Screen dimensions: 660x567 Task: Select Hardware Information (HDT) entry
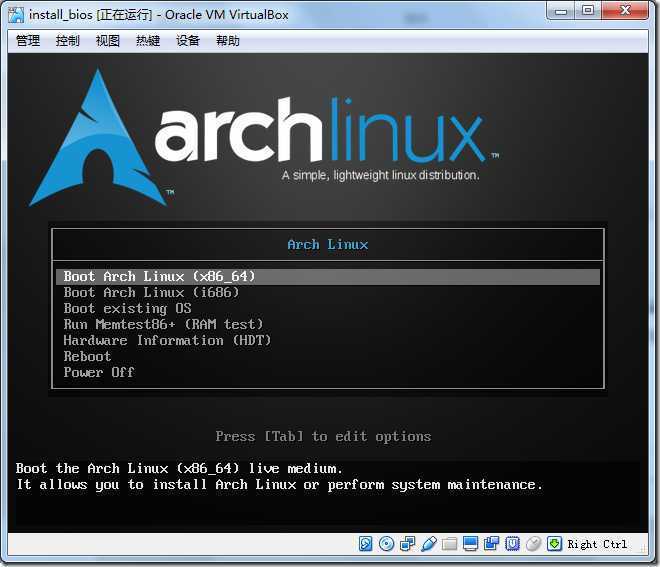tap(328, 341)
